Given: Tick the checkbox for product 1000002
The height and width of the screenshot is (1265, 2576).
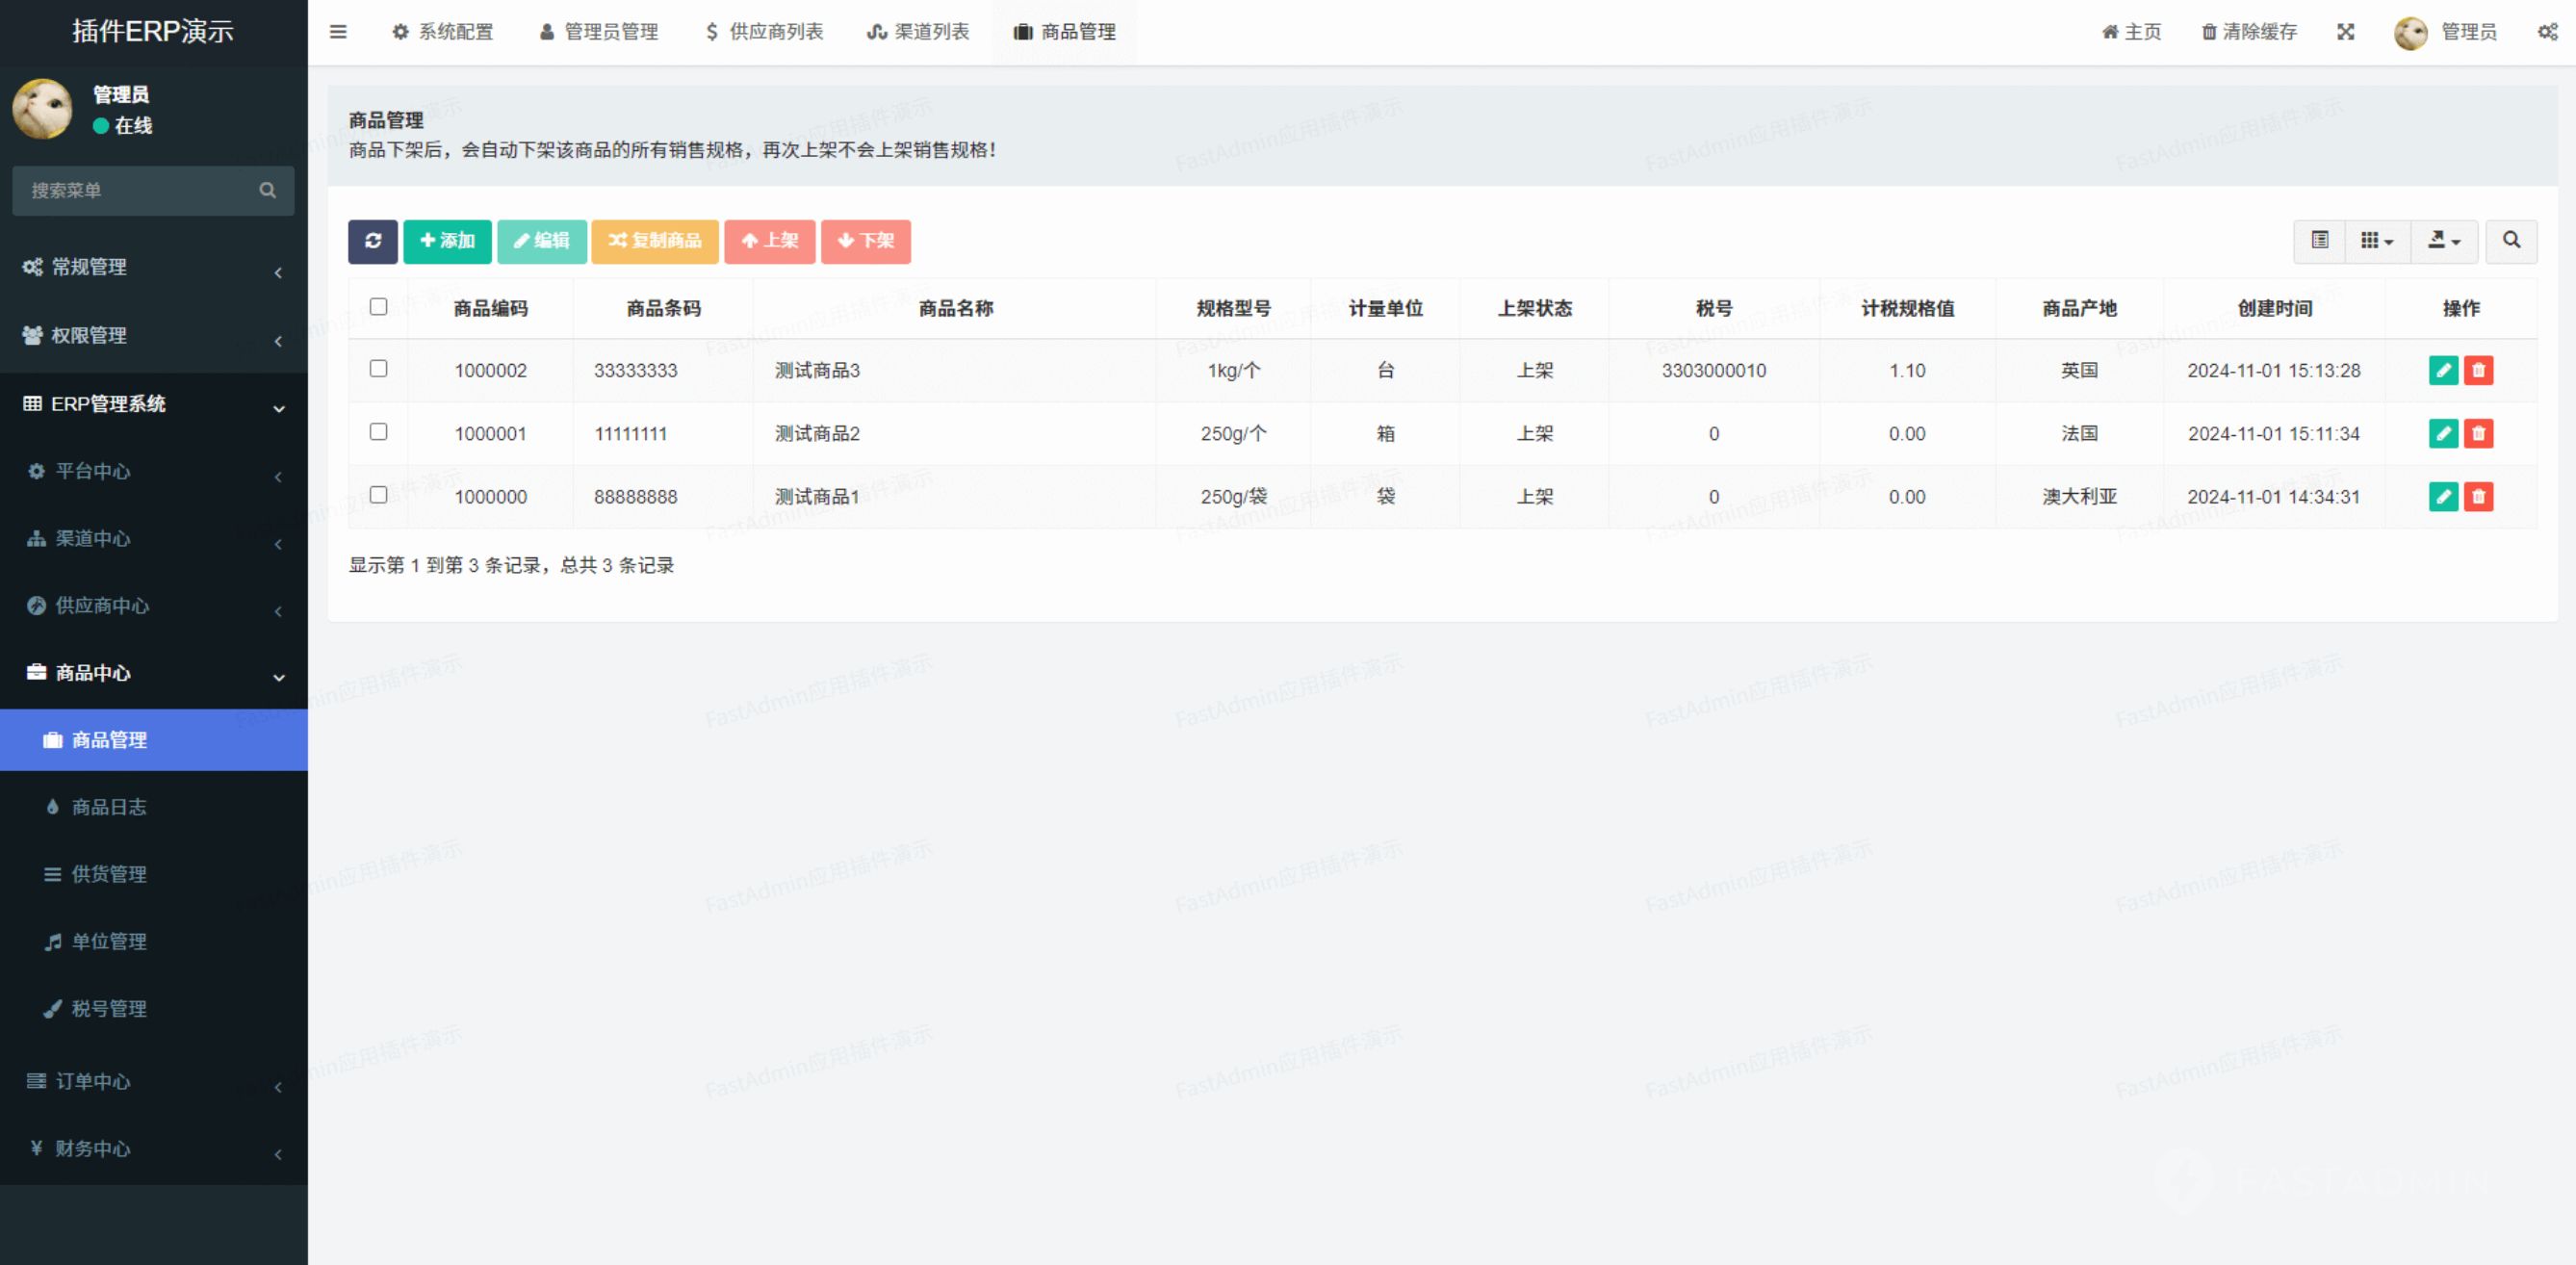Looking at the screenshot, I should click(378, 369).
